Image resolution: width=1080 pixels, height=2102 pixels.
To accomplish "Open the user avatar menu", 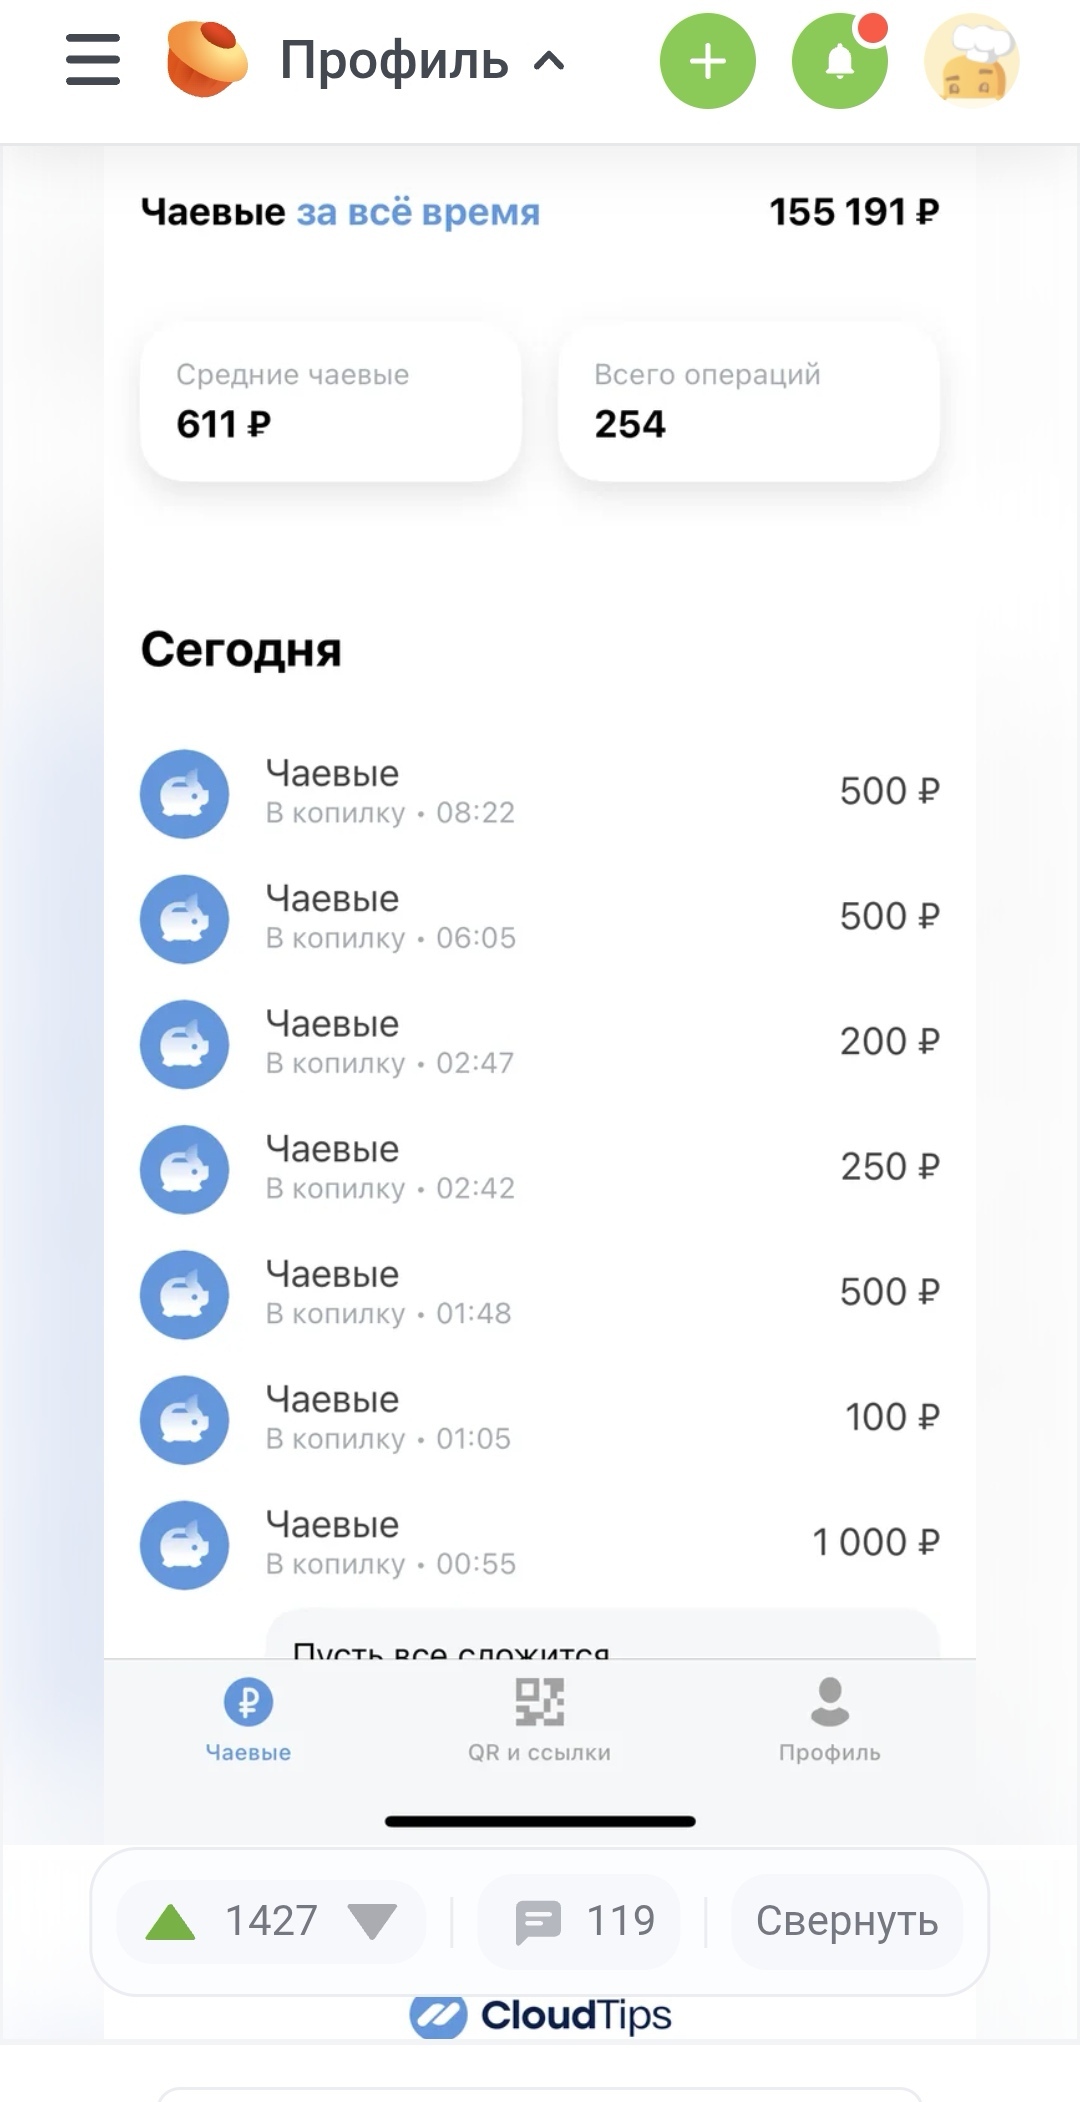I will click(x=971, y=61).
